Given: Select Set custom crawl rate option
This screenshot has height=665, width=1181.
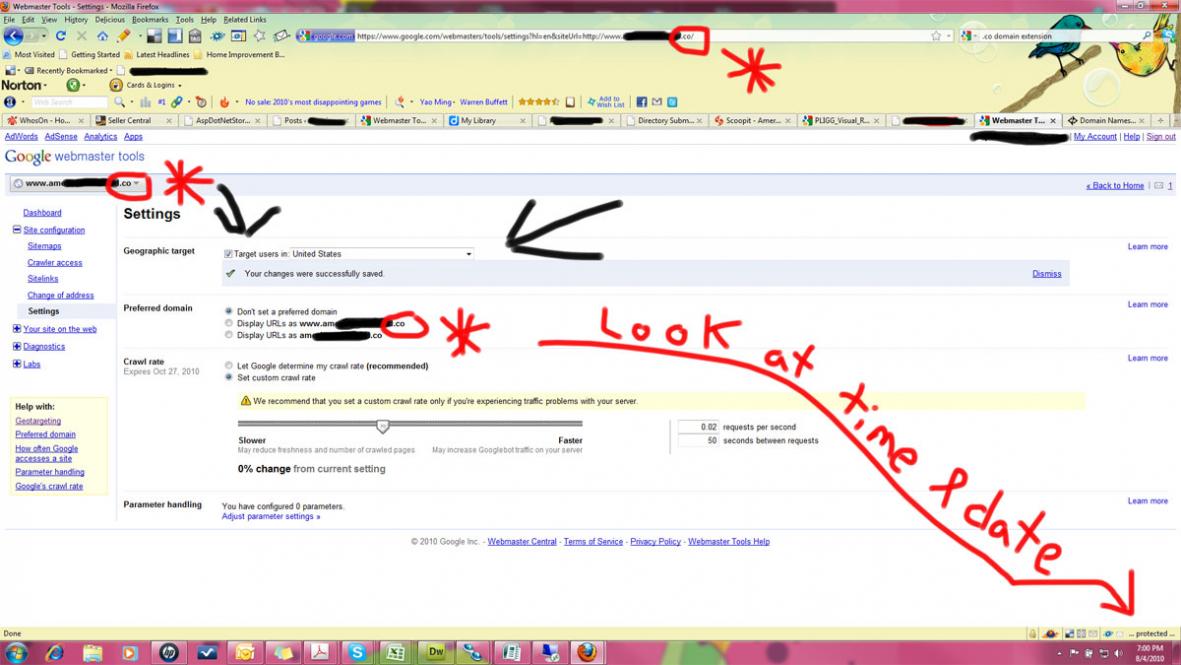Looking at the screenshot, I should coord(228,377).
